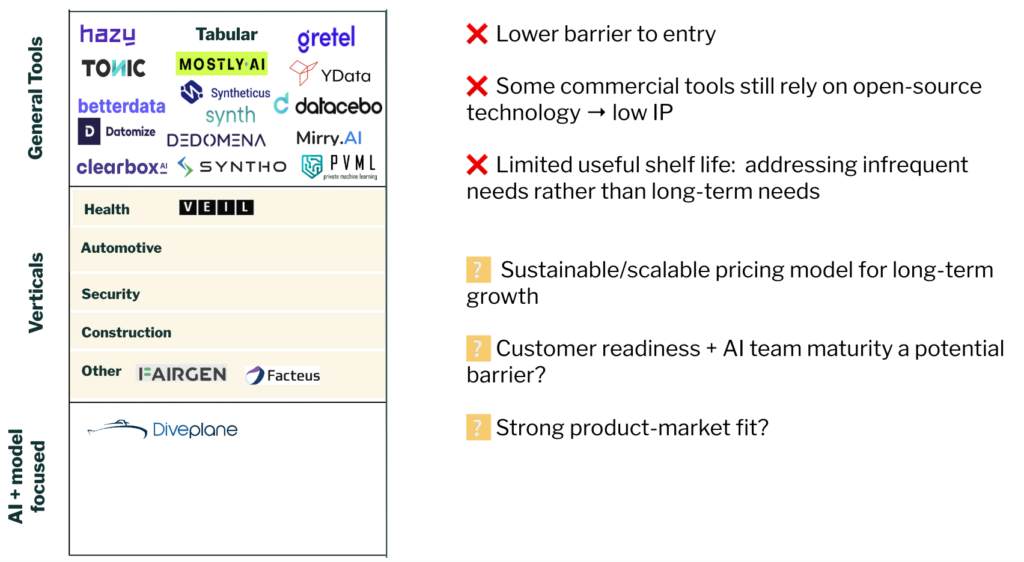
Task: Click the Gretel logo
Action: (326, 40)
